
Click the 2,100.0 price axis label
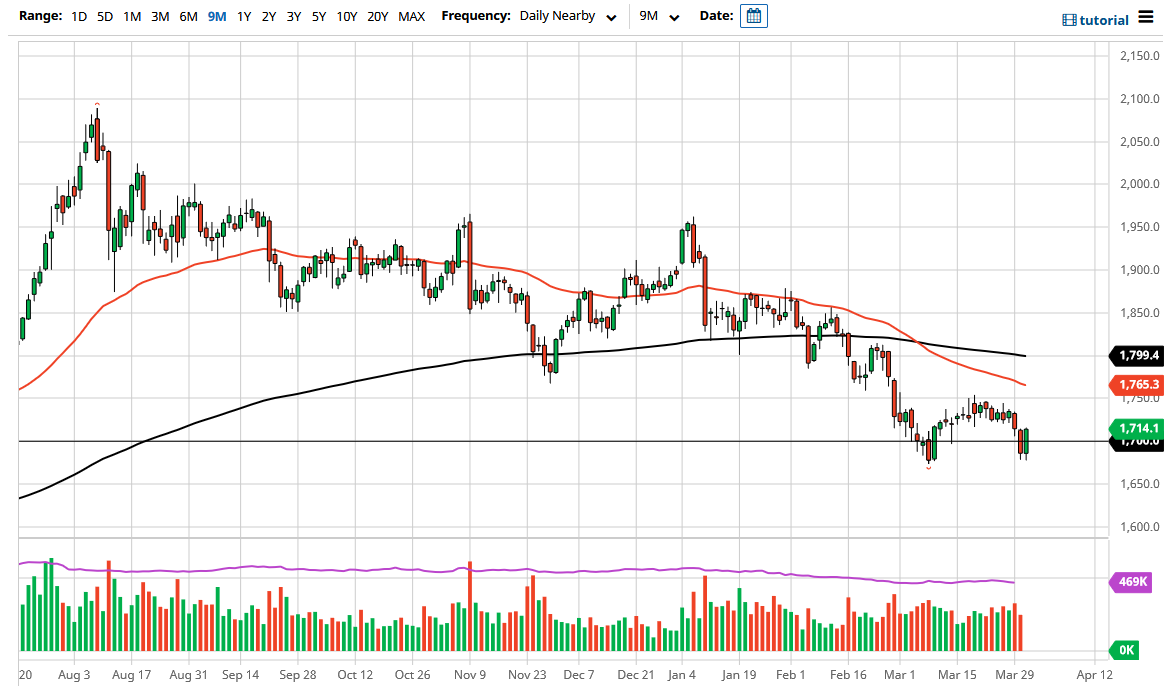coord(1139,99)
